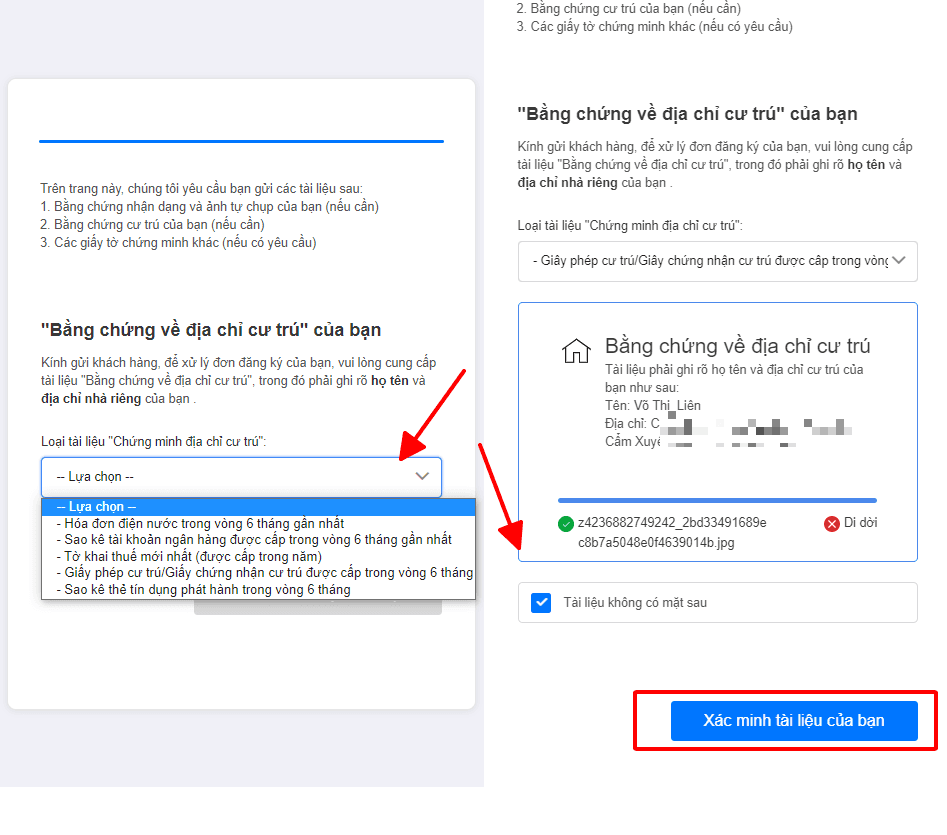
Task: Click the house icon in the residence proof card
Action: [576, 351]
